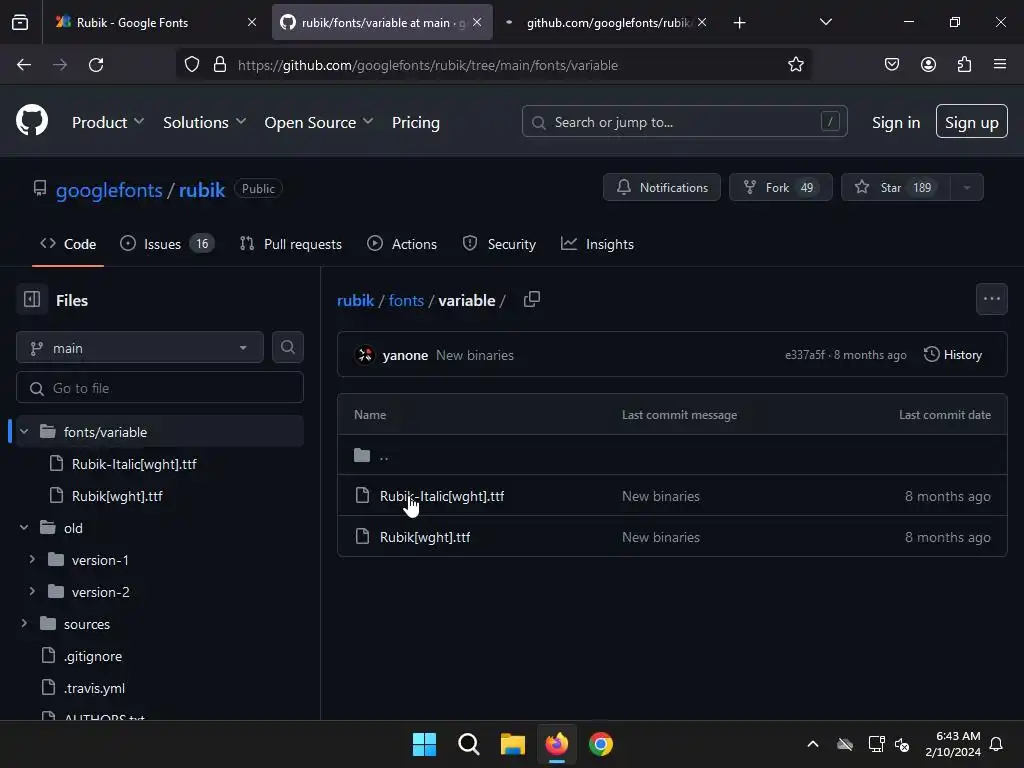This screenshot has width=1024, height=768.
Task: Open the Insights tab
Action: (598, 244)
